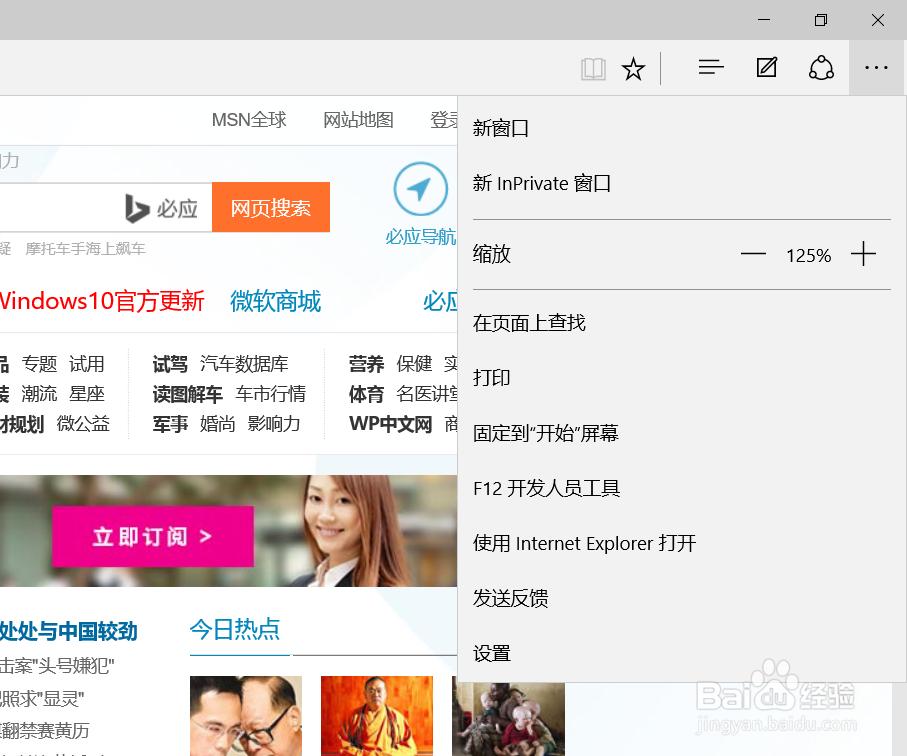
Task: Open the 试用 link
Action: (x=87, y=364)
